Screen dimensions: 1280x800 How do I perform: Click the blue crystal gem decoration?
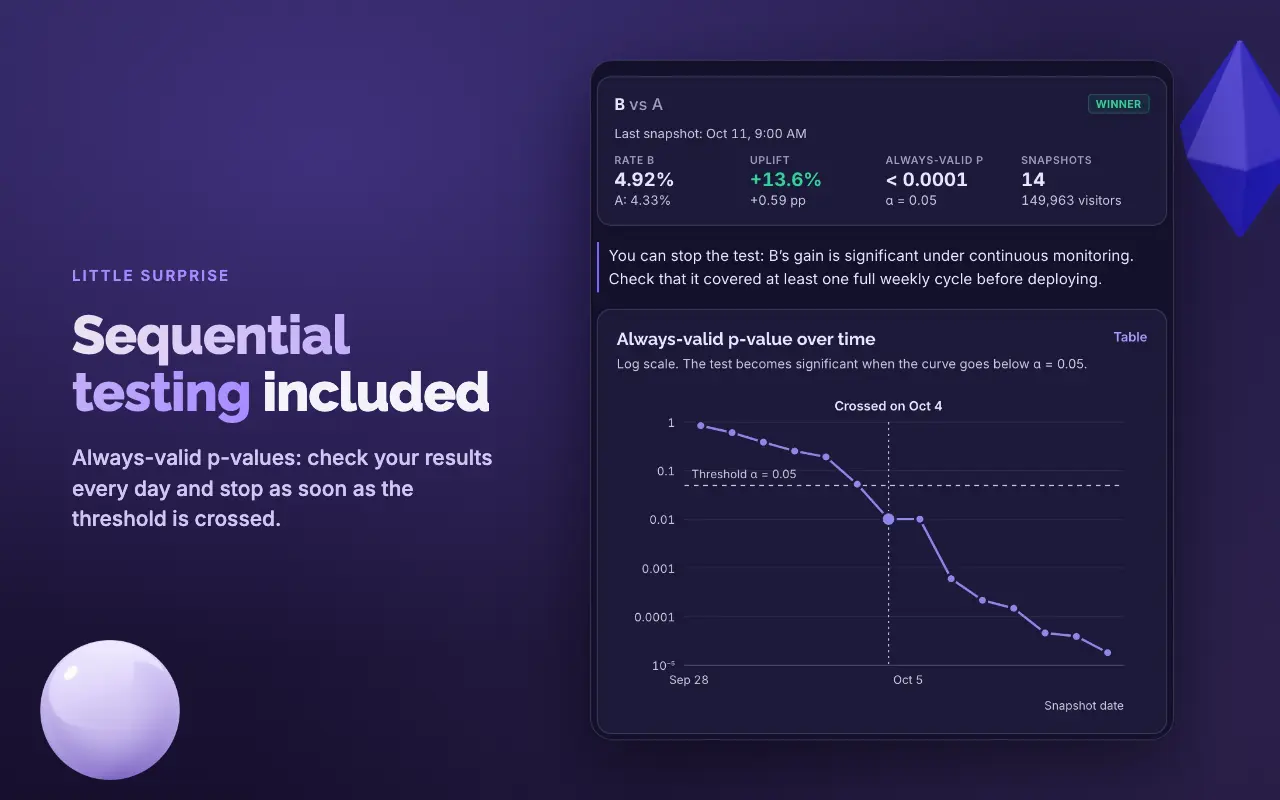[1230, 138]
